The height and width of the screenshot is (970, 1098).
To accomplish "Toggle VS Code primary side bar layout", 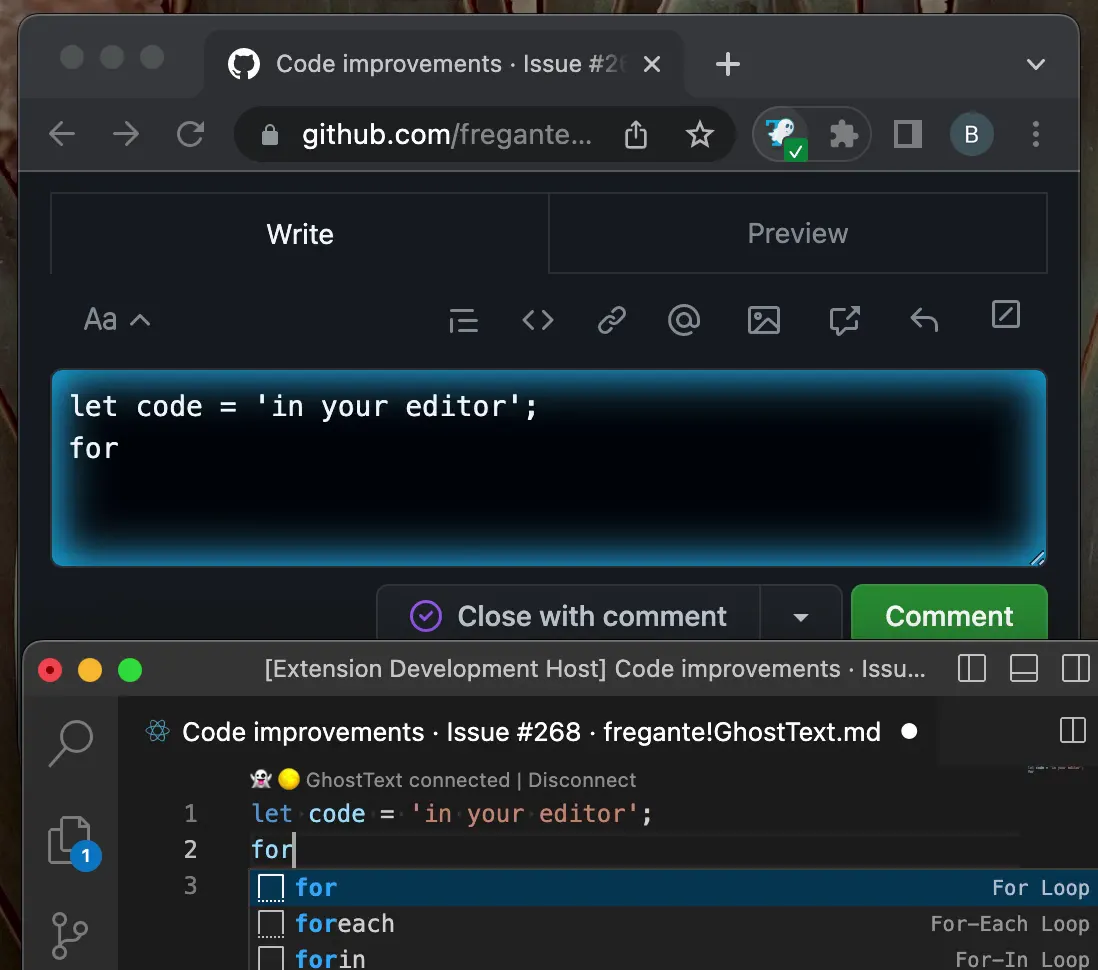I will pos(971,668).
